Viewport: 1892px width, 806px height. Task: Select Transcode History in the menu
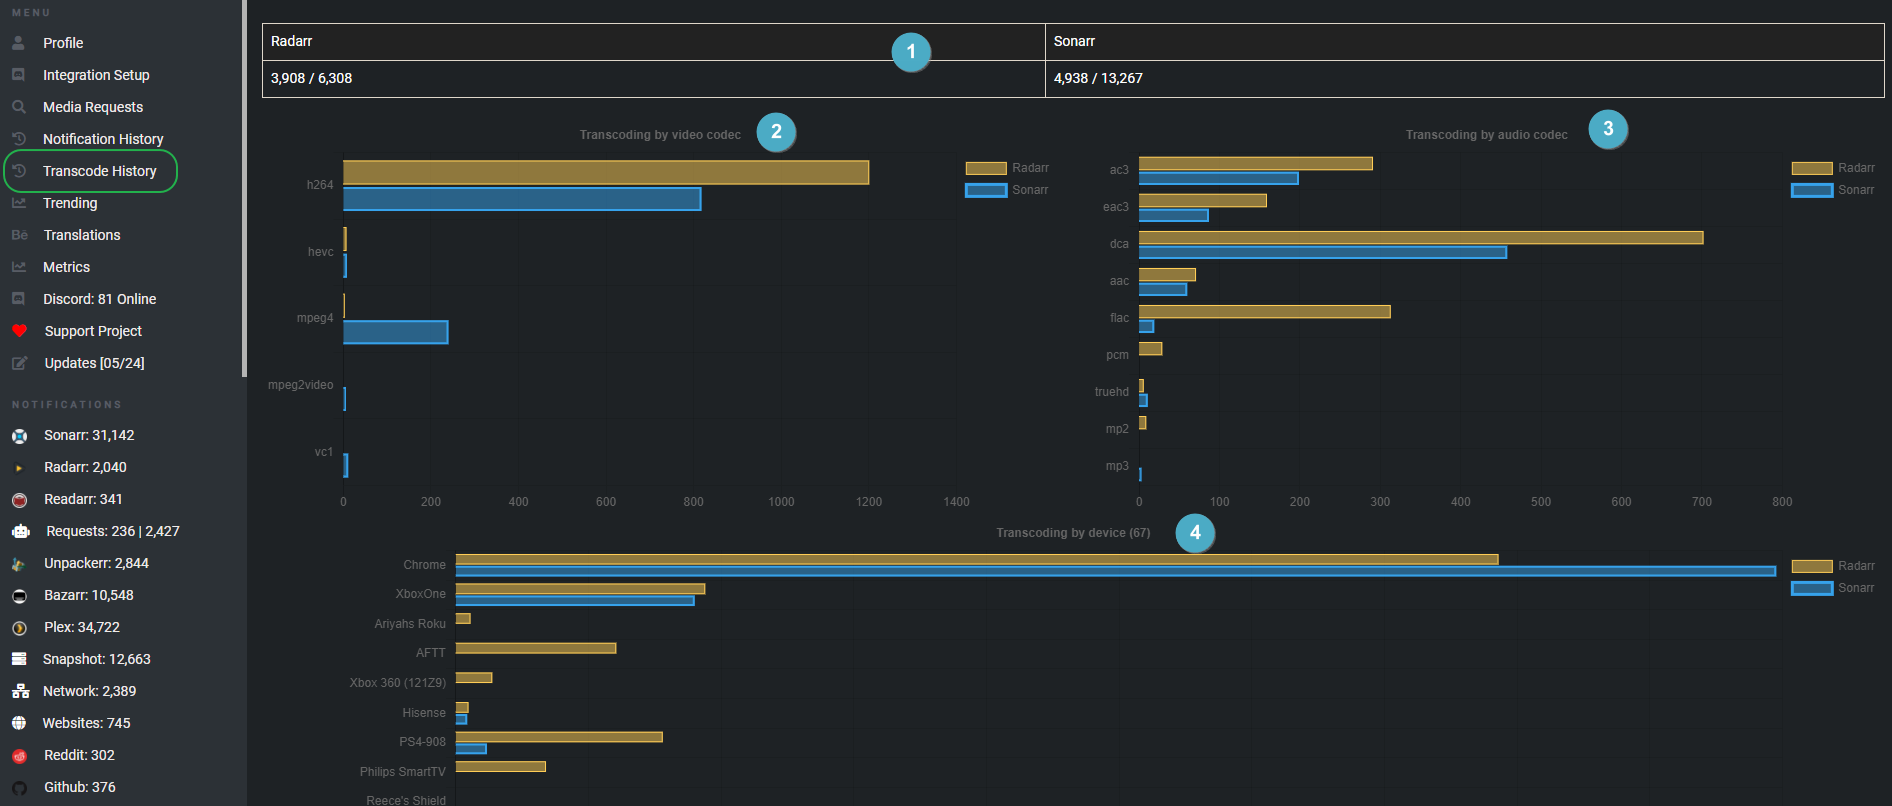(100, 171)
